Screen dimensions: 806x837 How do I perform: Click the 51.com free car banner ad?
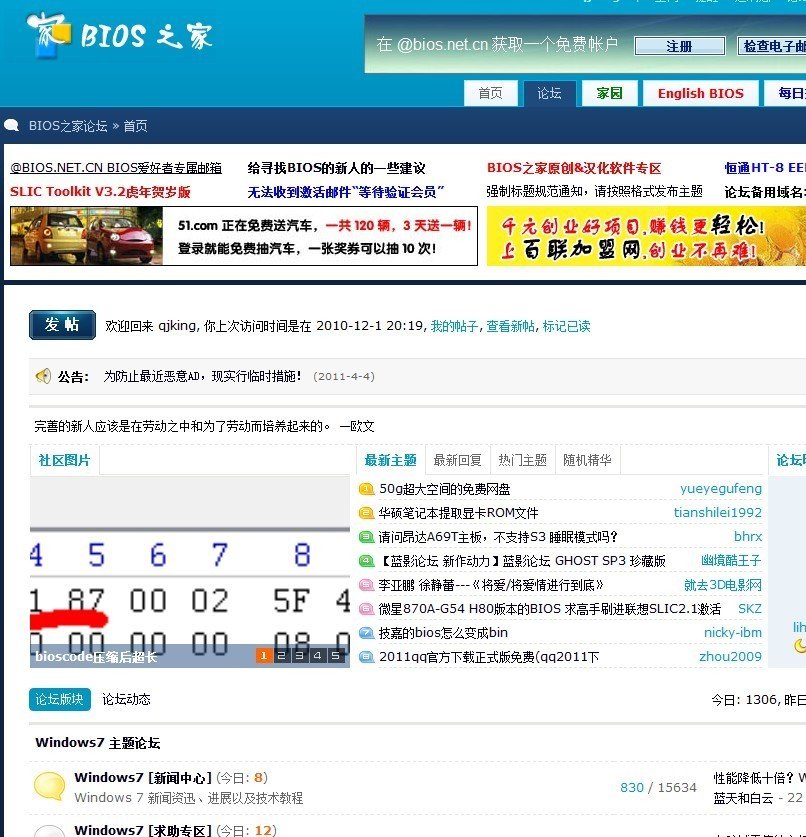pos(244,236)
